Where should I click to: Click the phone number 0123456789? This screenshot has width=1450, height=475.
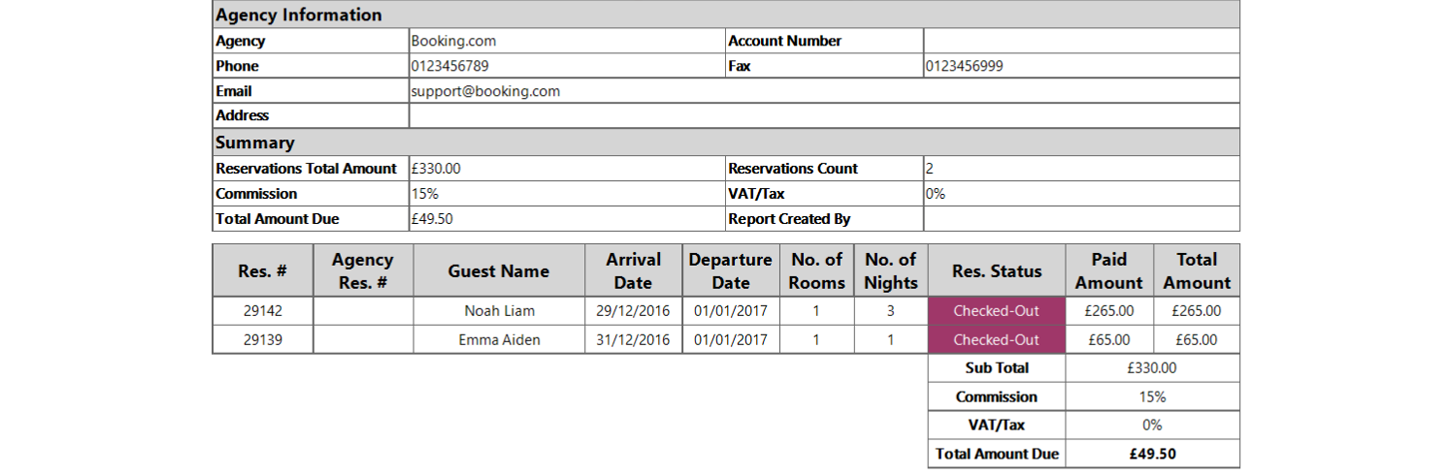450,66
